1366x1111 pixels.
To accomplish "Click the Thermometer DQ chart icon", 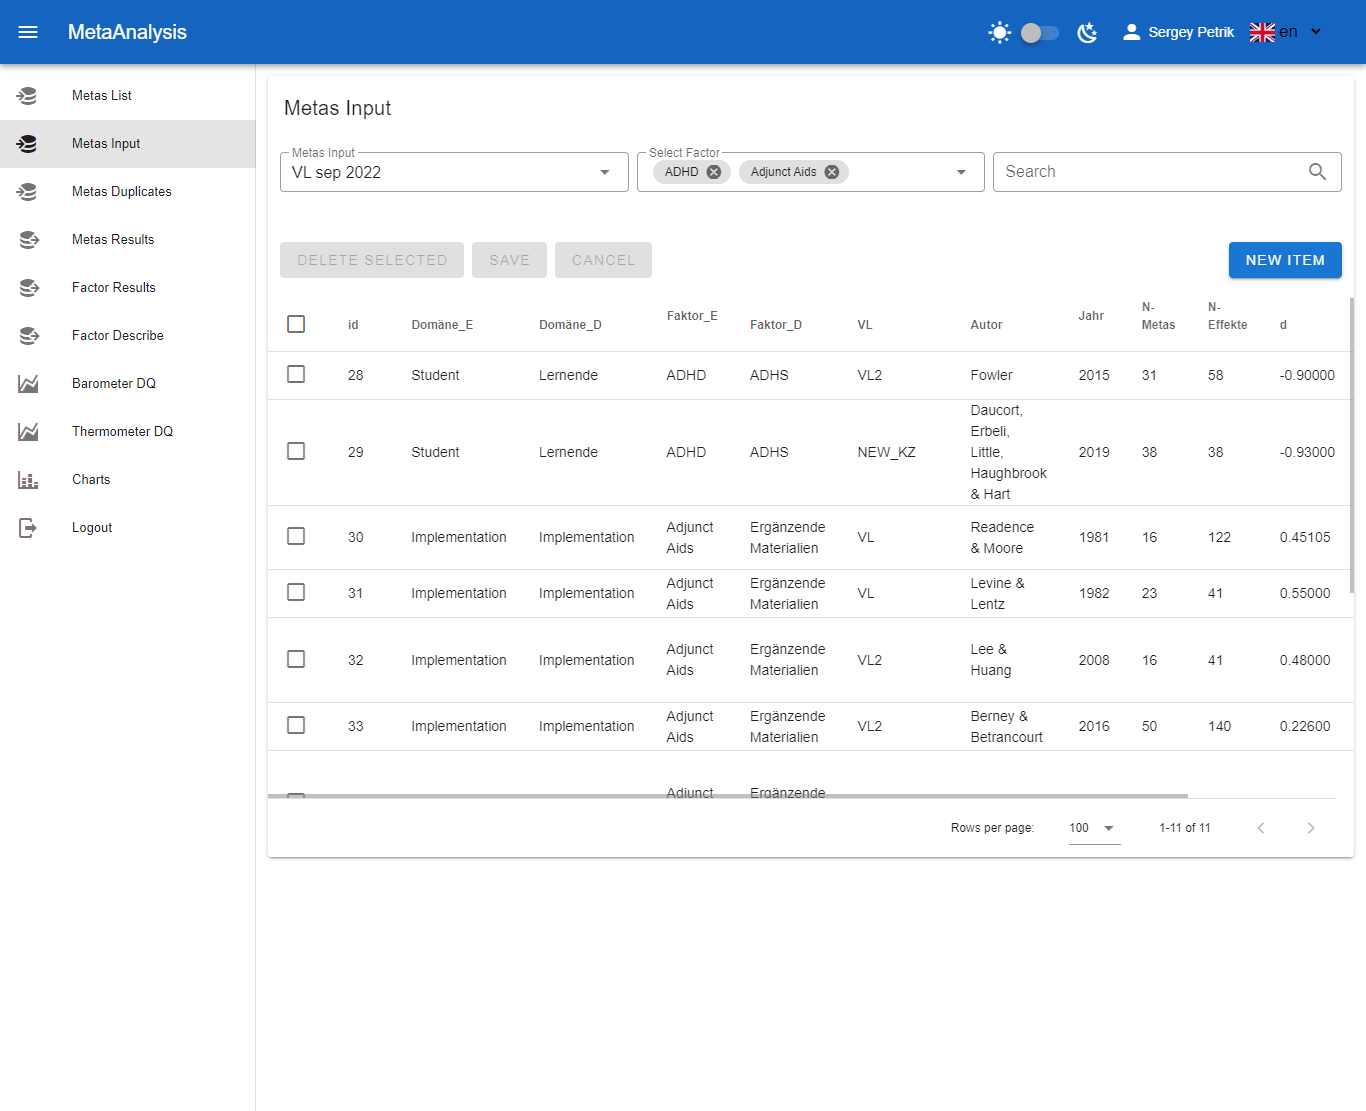I will [x=28, y=432].
